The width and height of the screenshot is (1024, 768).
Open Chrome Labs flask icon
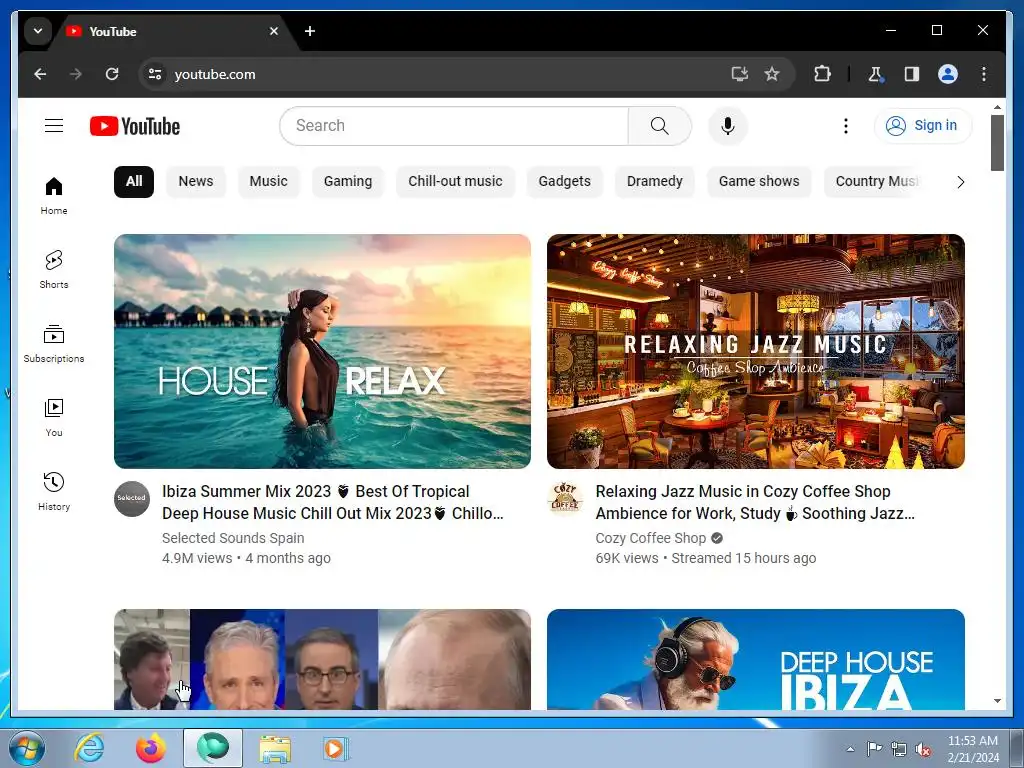pyautogui.click(x=876, y=74)
